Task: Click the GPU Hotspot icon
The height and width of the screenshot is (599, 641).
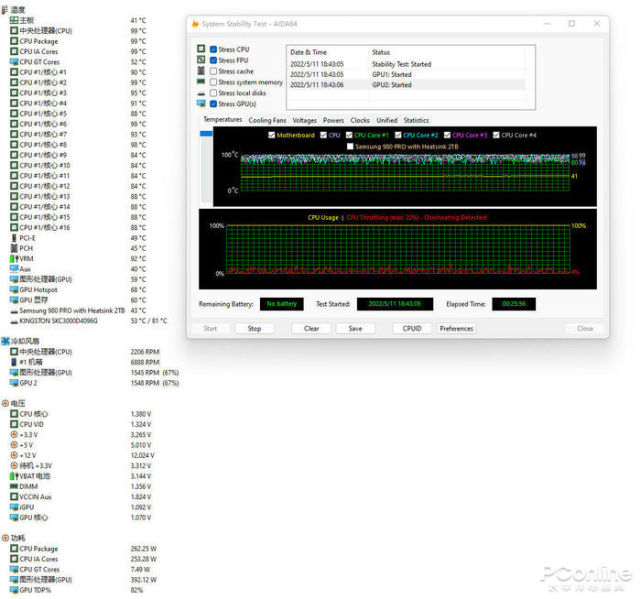Action: [14, 290]
